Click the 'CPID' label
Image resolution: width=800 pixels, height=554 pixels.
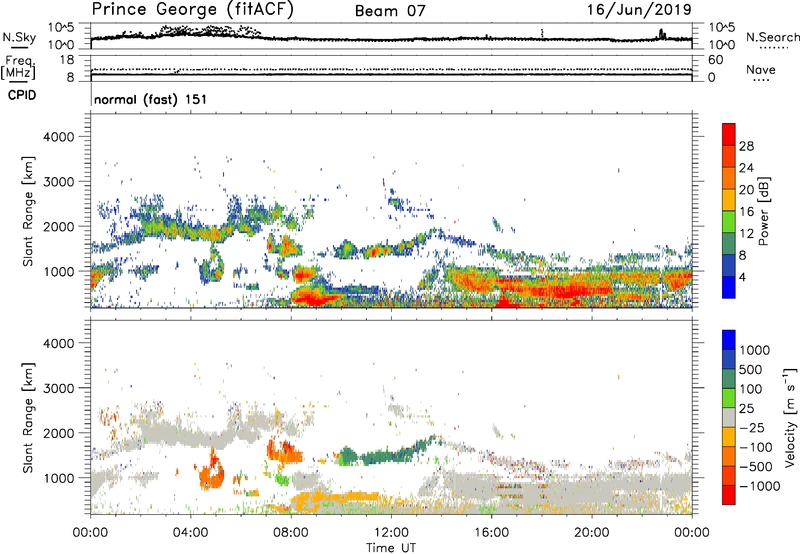tap(22, 95)
